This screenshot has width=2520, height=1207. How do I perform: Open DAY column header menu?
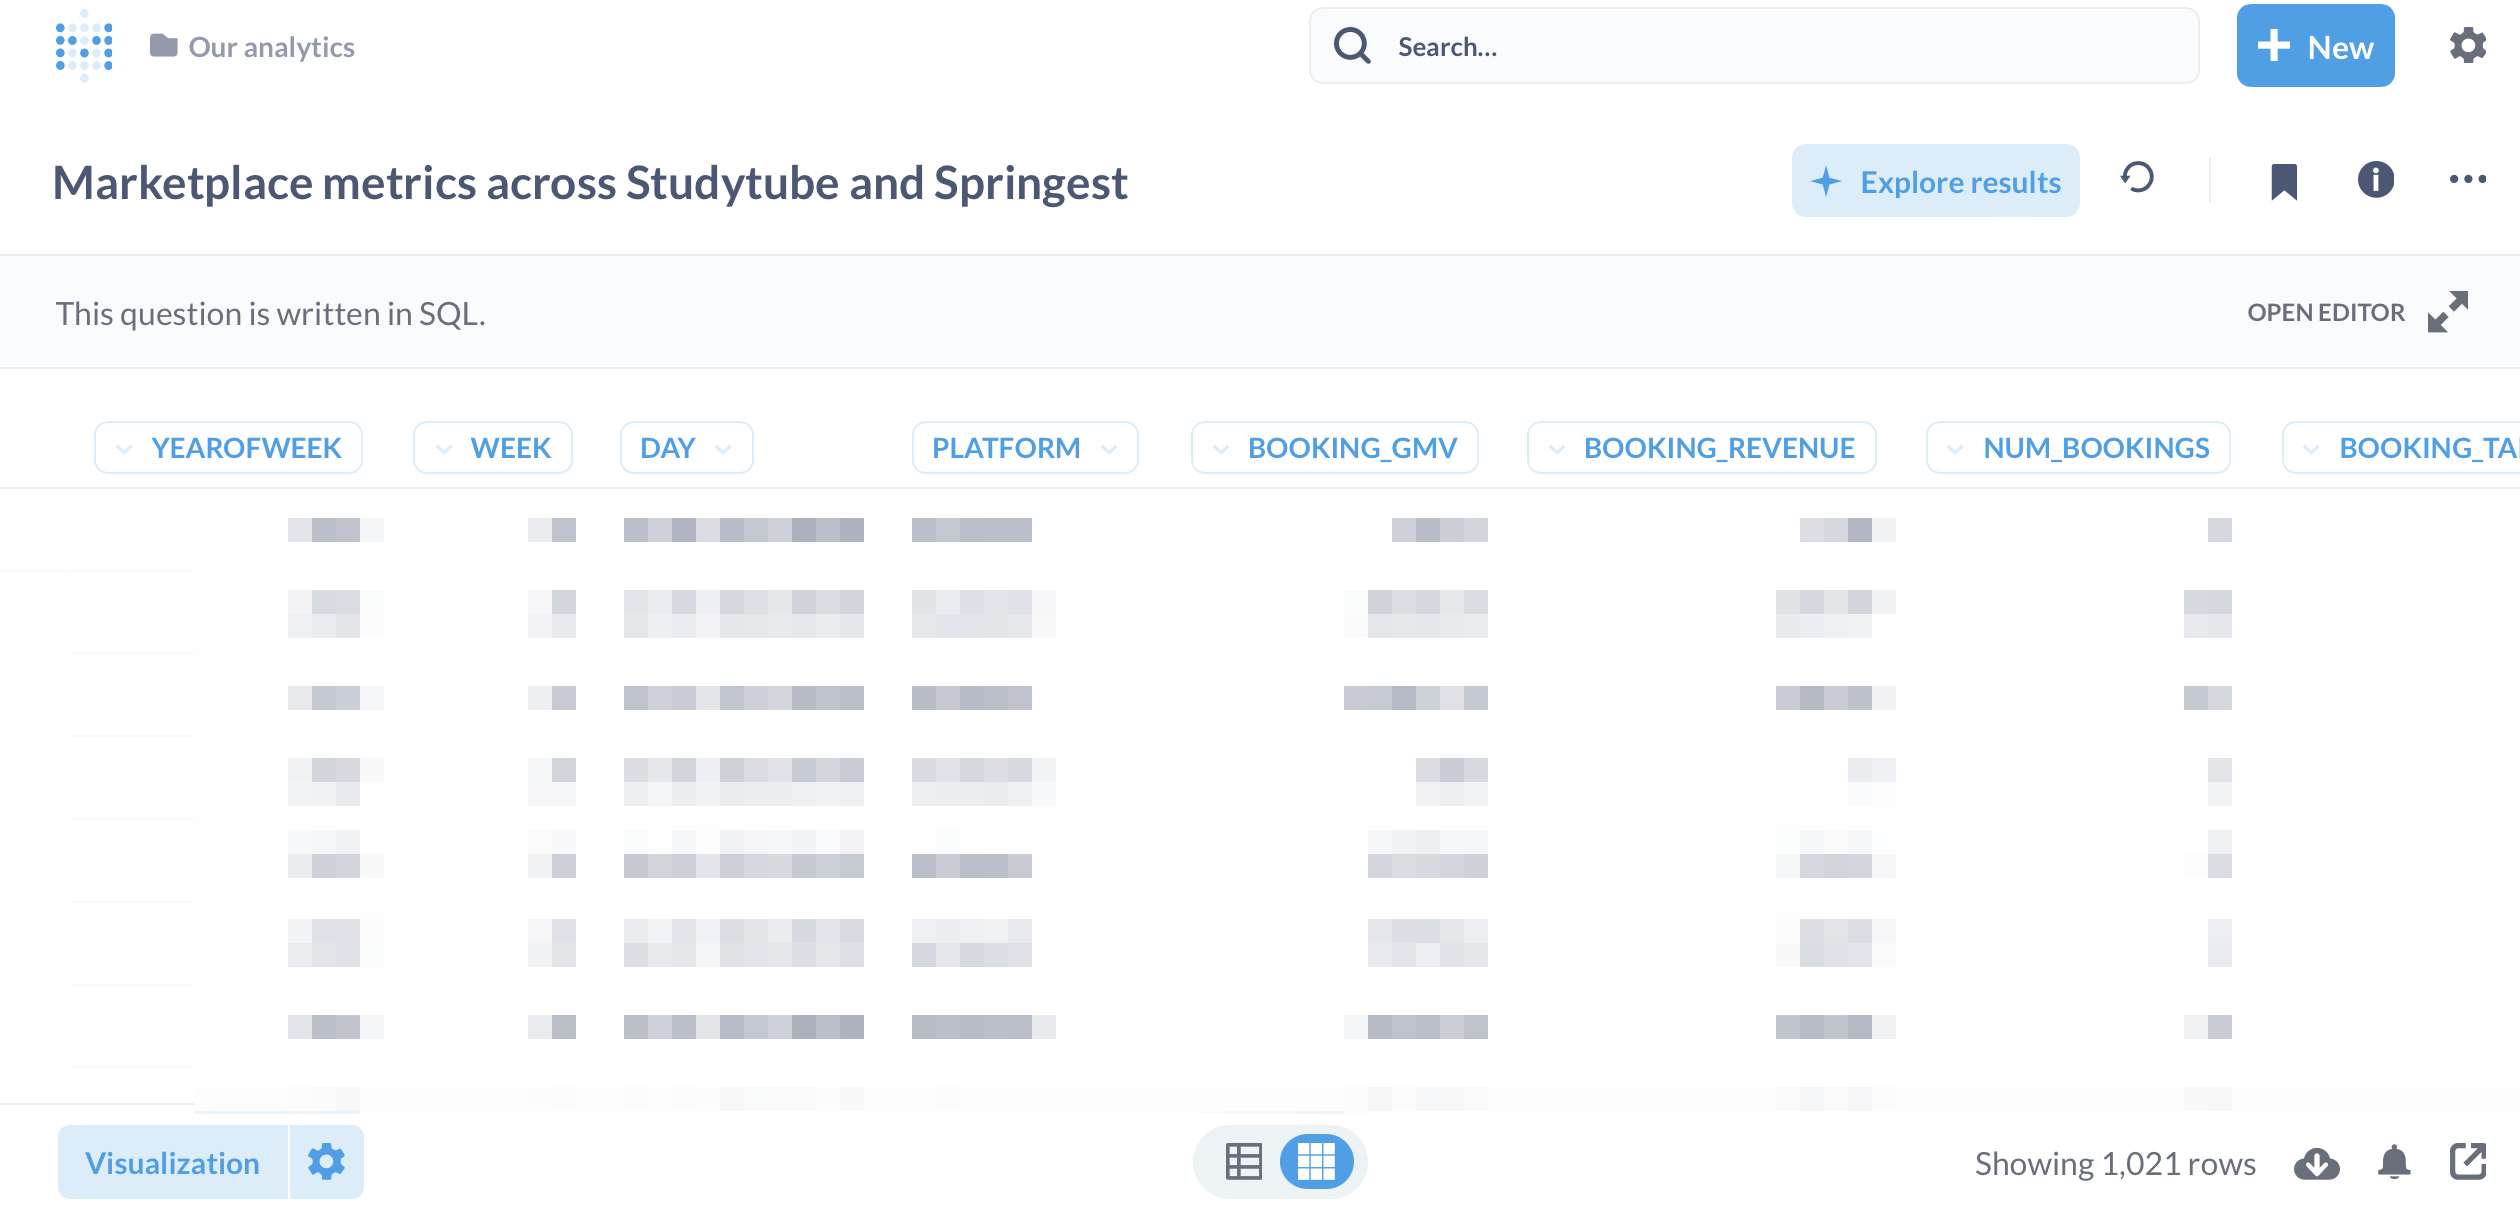[687, 448]
